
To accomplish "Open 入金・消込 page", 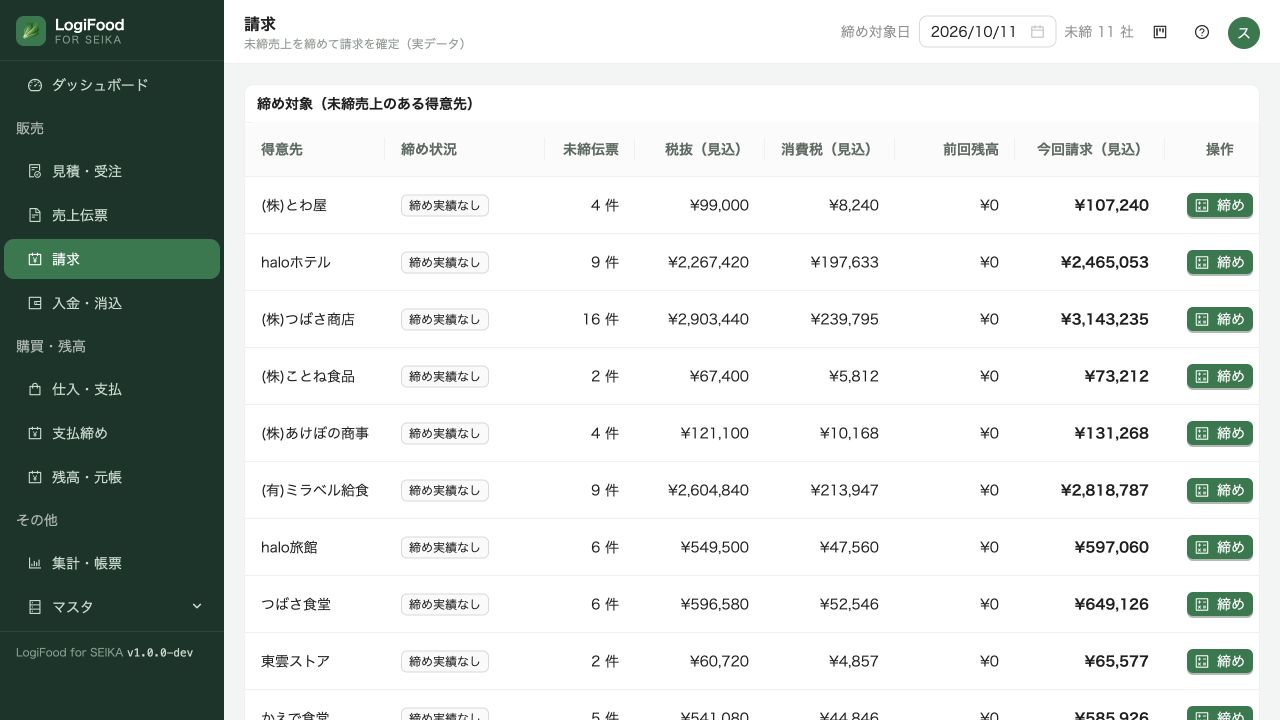I will (112, 303).
